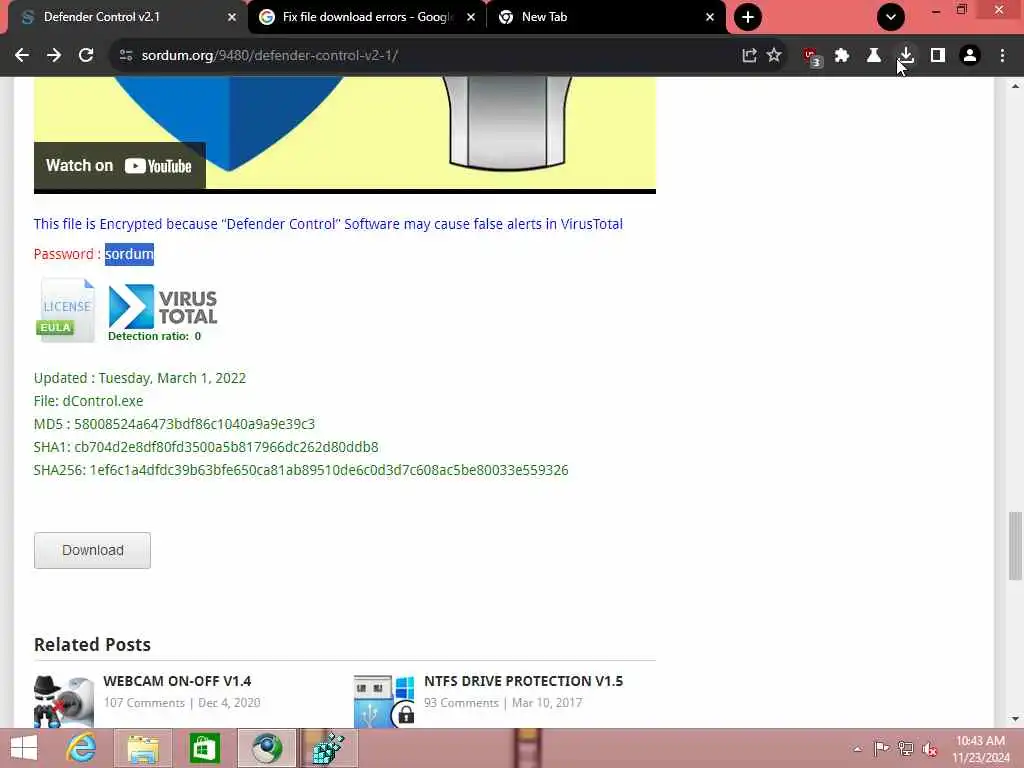Open the License EULA icon
1024x768 pixels.
65,310
